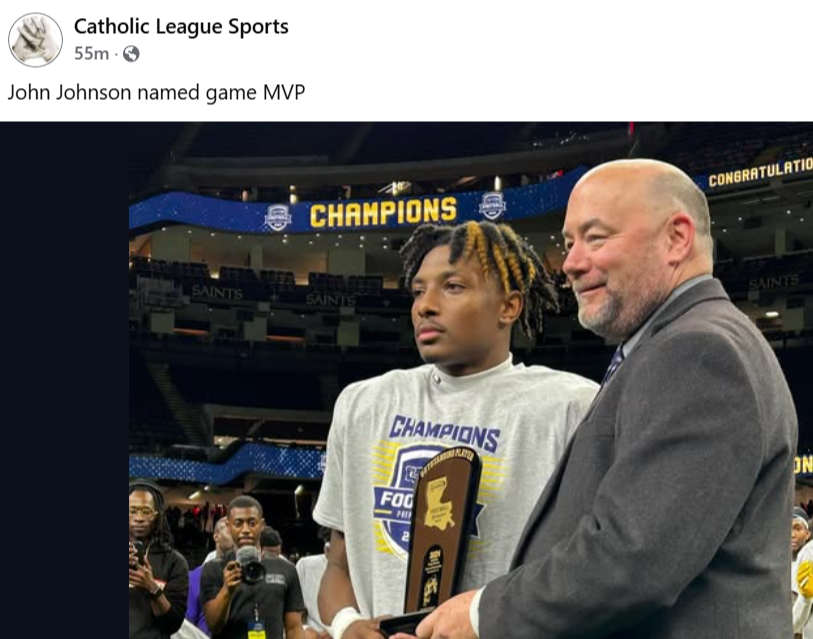Click the SAINTS signage on the left stands
Screen dimensions: 813x639
tap(217, 293)
